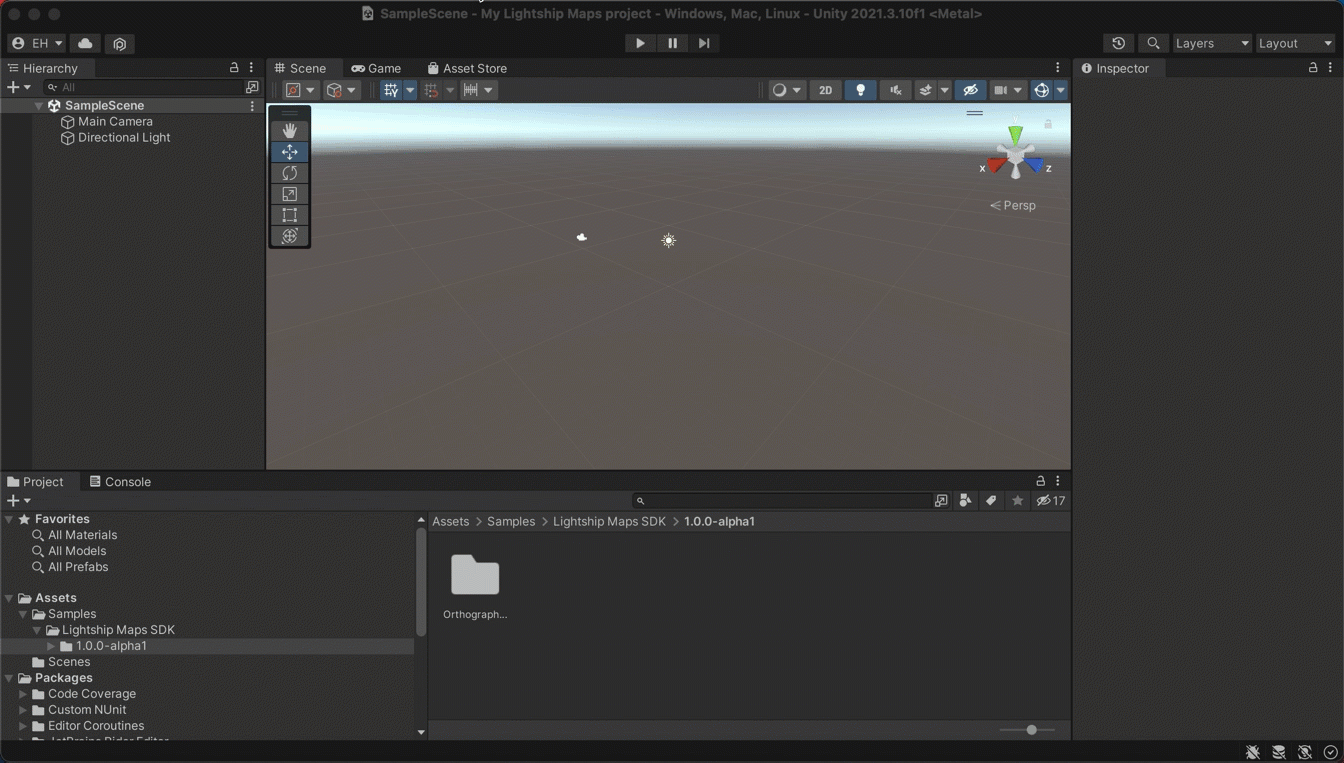1344x763 pixels.
Task: Open draw mode shading dropdown
Action: click(x=787, y=90)
